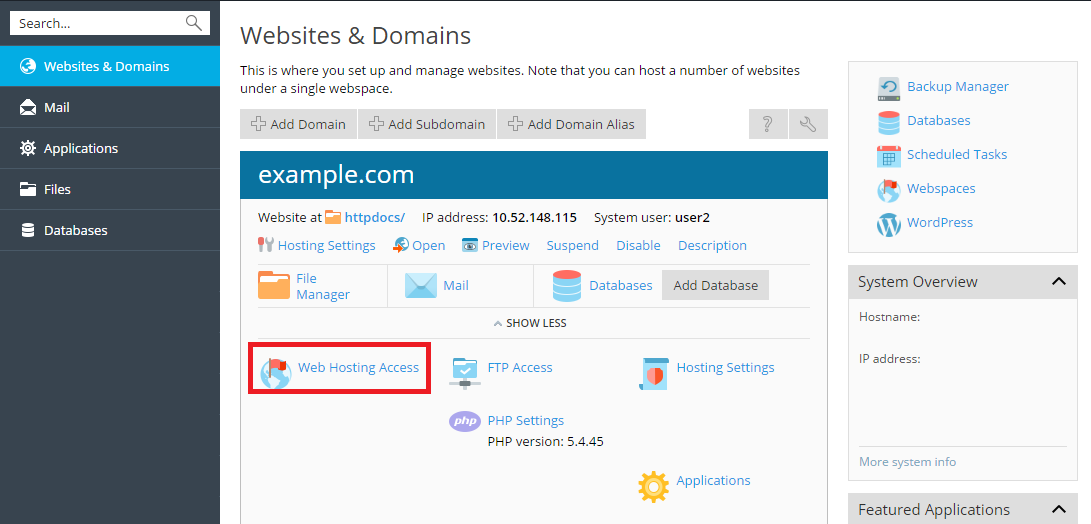Click the wrench settings button

[809, 125]
